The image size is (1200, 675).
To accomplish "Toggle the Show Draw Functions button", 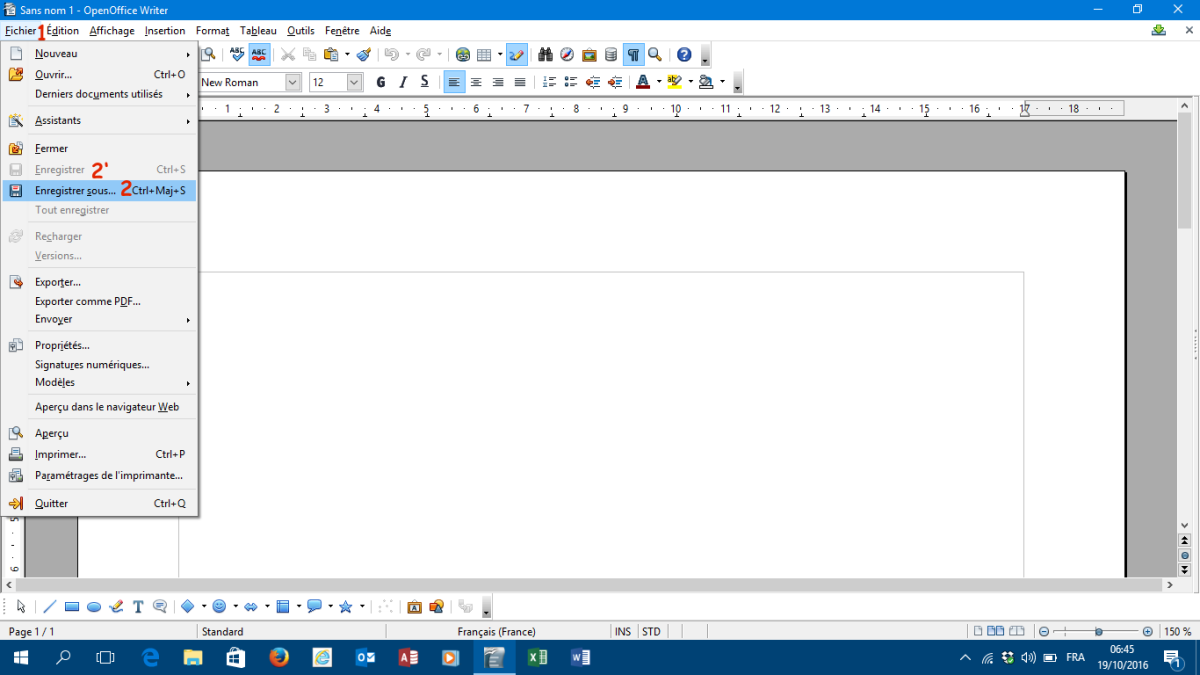I will tap(517, 55).
